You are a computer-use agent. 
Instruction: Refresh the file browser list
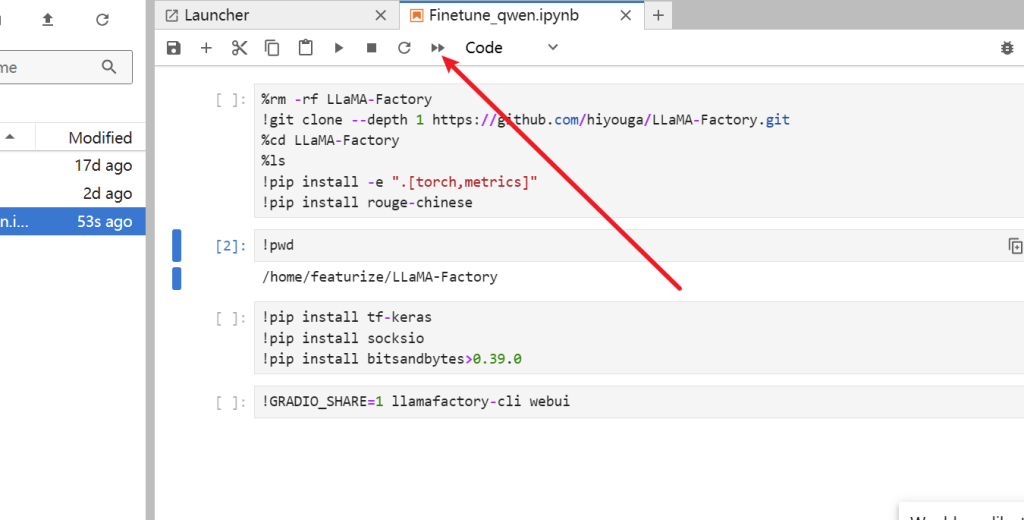(102, 20)
